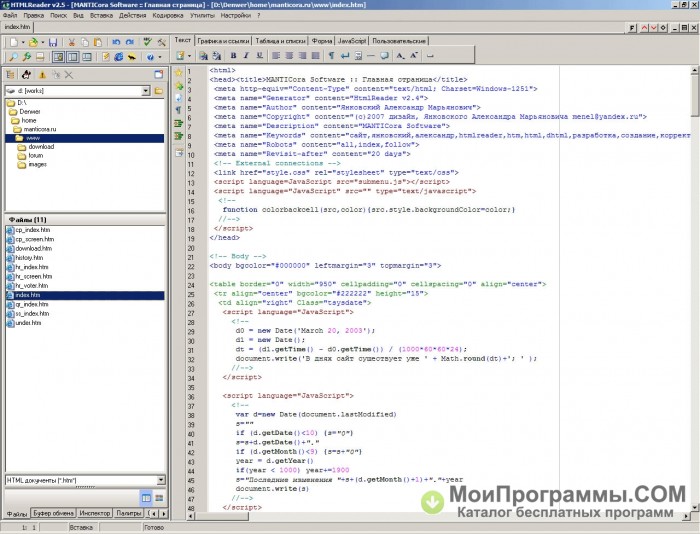Screen dimensions: 700x534
Task: Open the Кодировка menu
Action: (168, 15)
